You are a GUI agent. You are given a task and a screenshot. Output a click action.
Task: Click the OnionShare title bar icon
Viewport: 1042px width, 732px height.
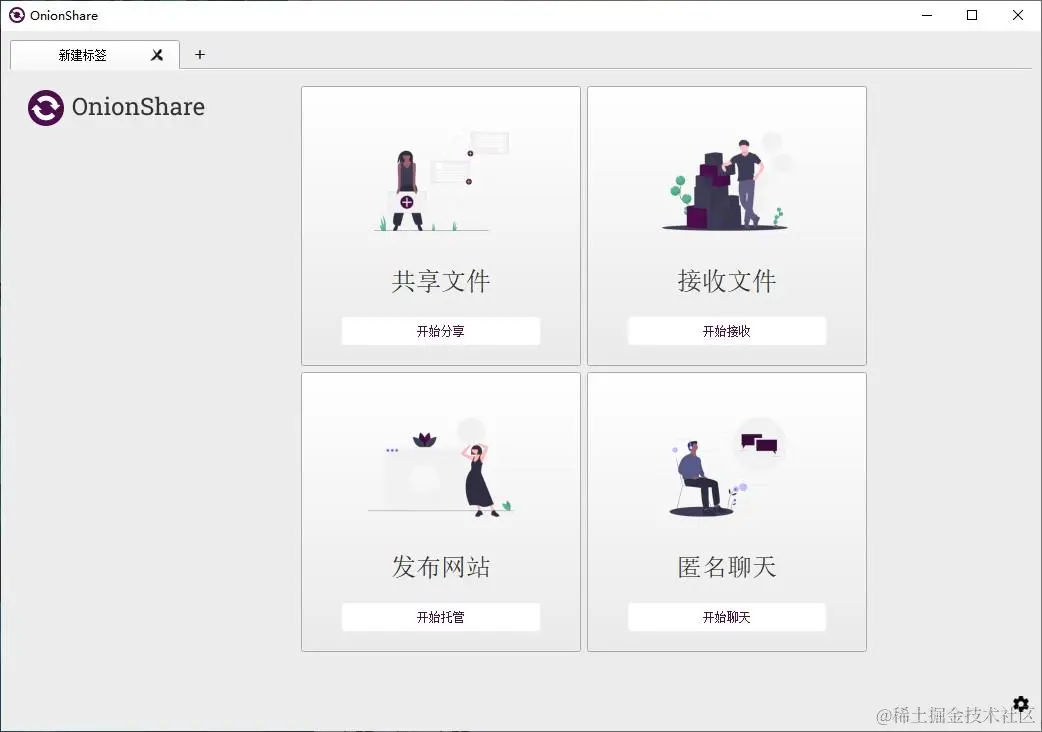[x=17, y=15]
